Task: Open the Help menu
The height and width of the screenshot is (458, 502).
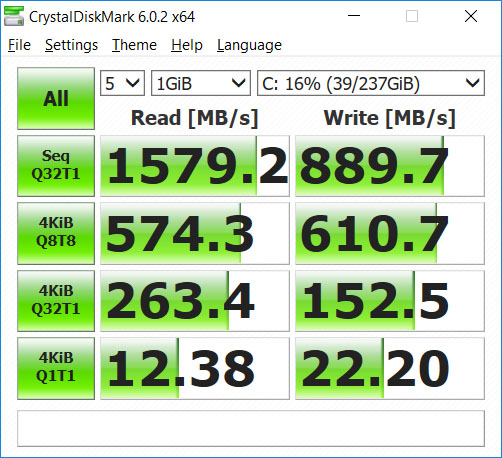Action: (187, 45)
